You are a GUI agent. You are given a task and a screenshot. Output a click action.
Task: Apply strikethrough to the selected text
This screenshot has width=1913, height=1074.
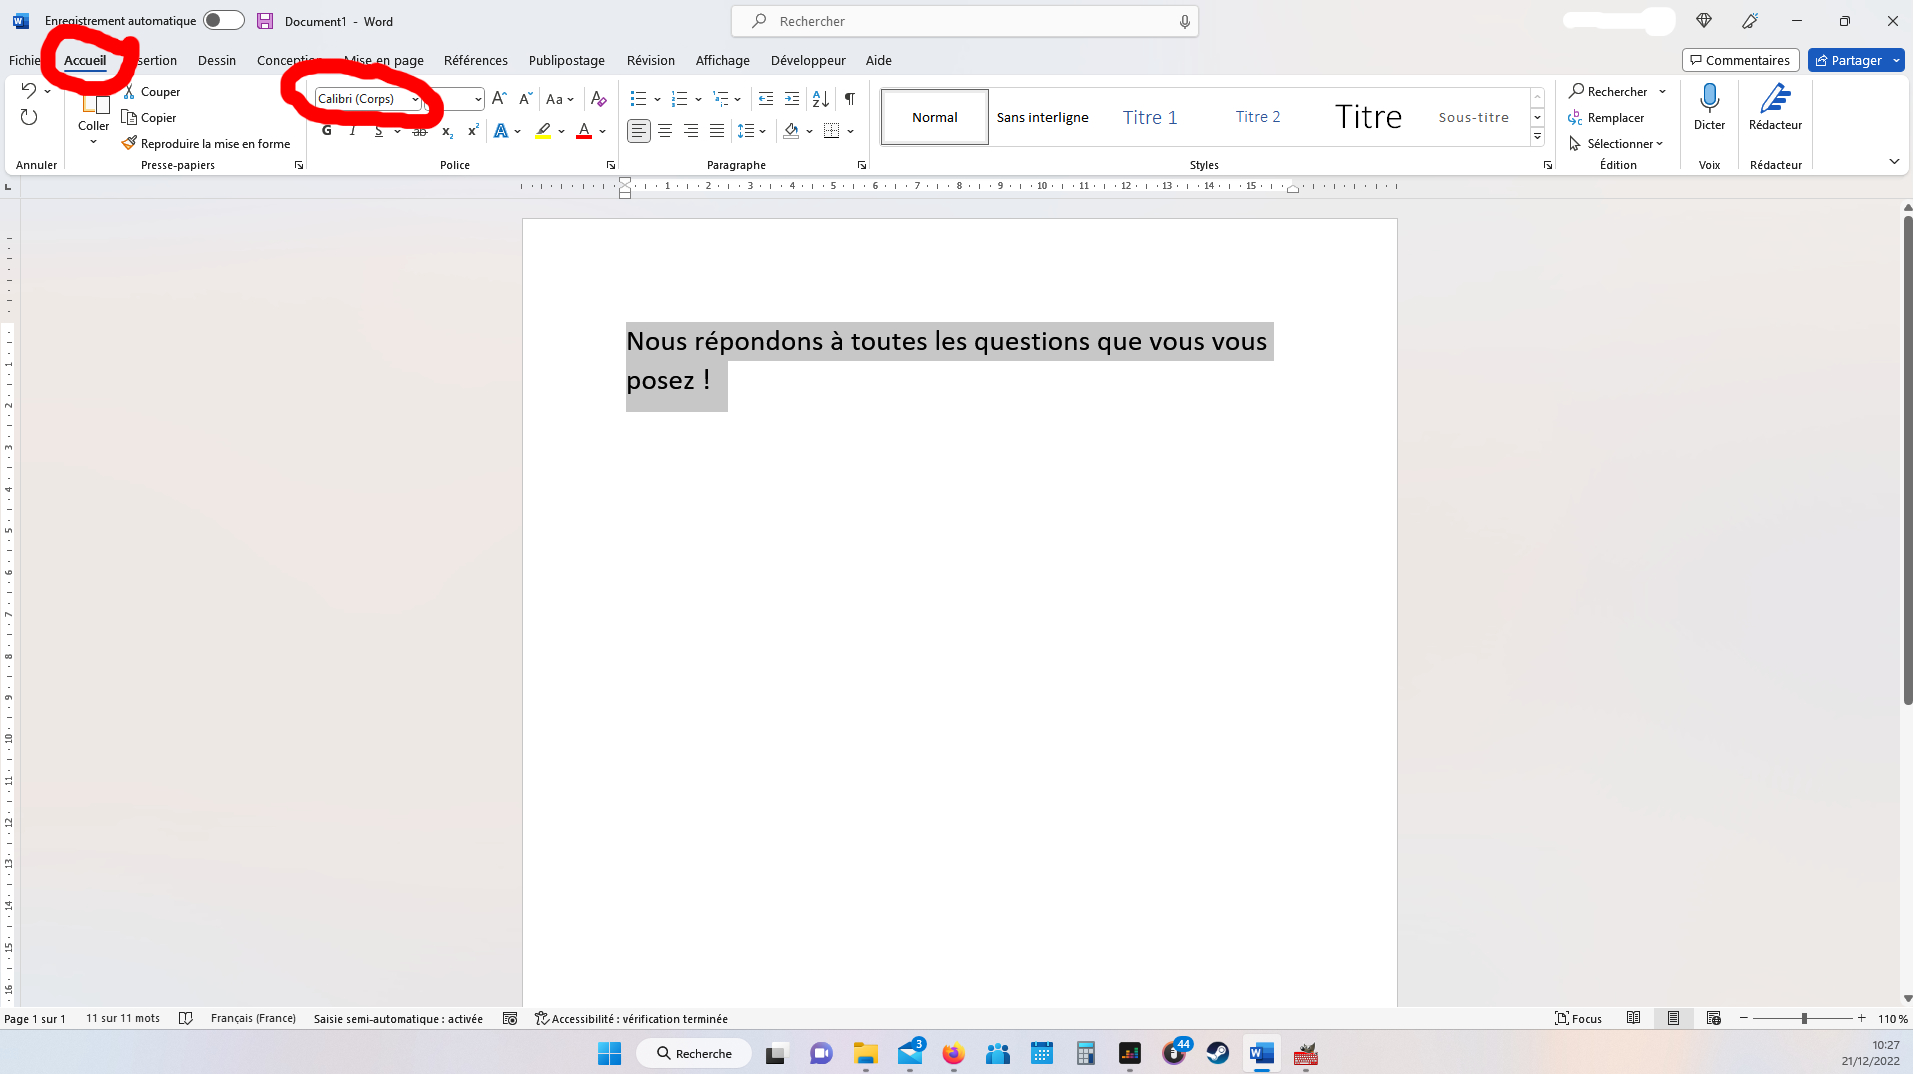420,131
